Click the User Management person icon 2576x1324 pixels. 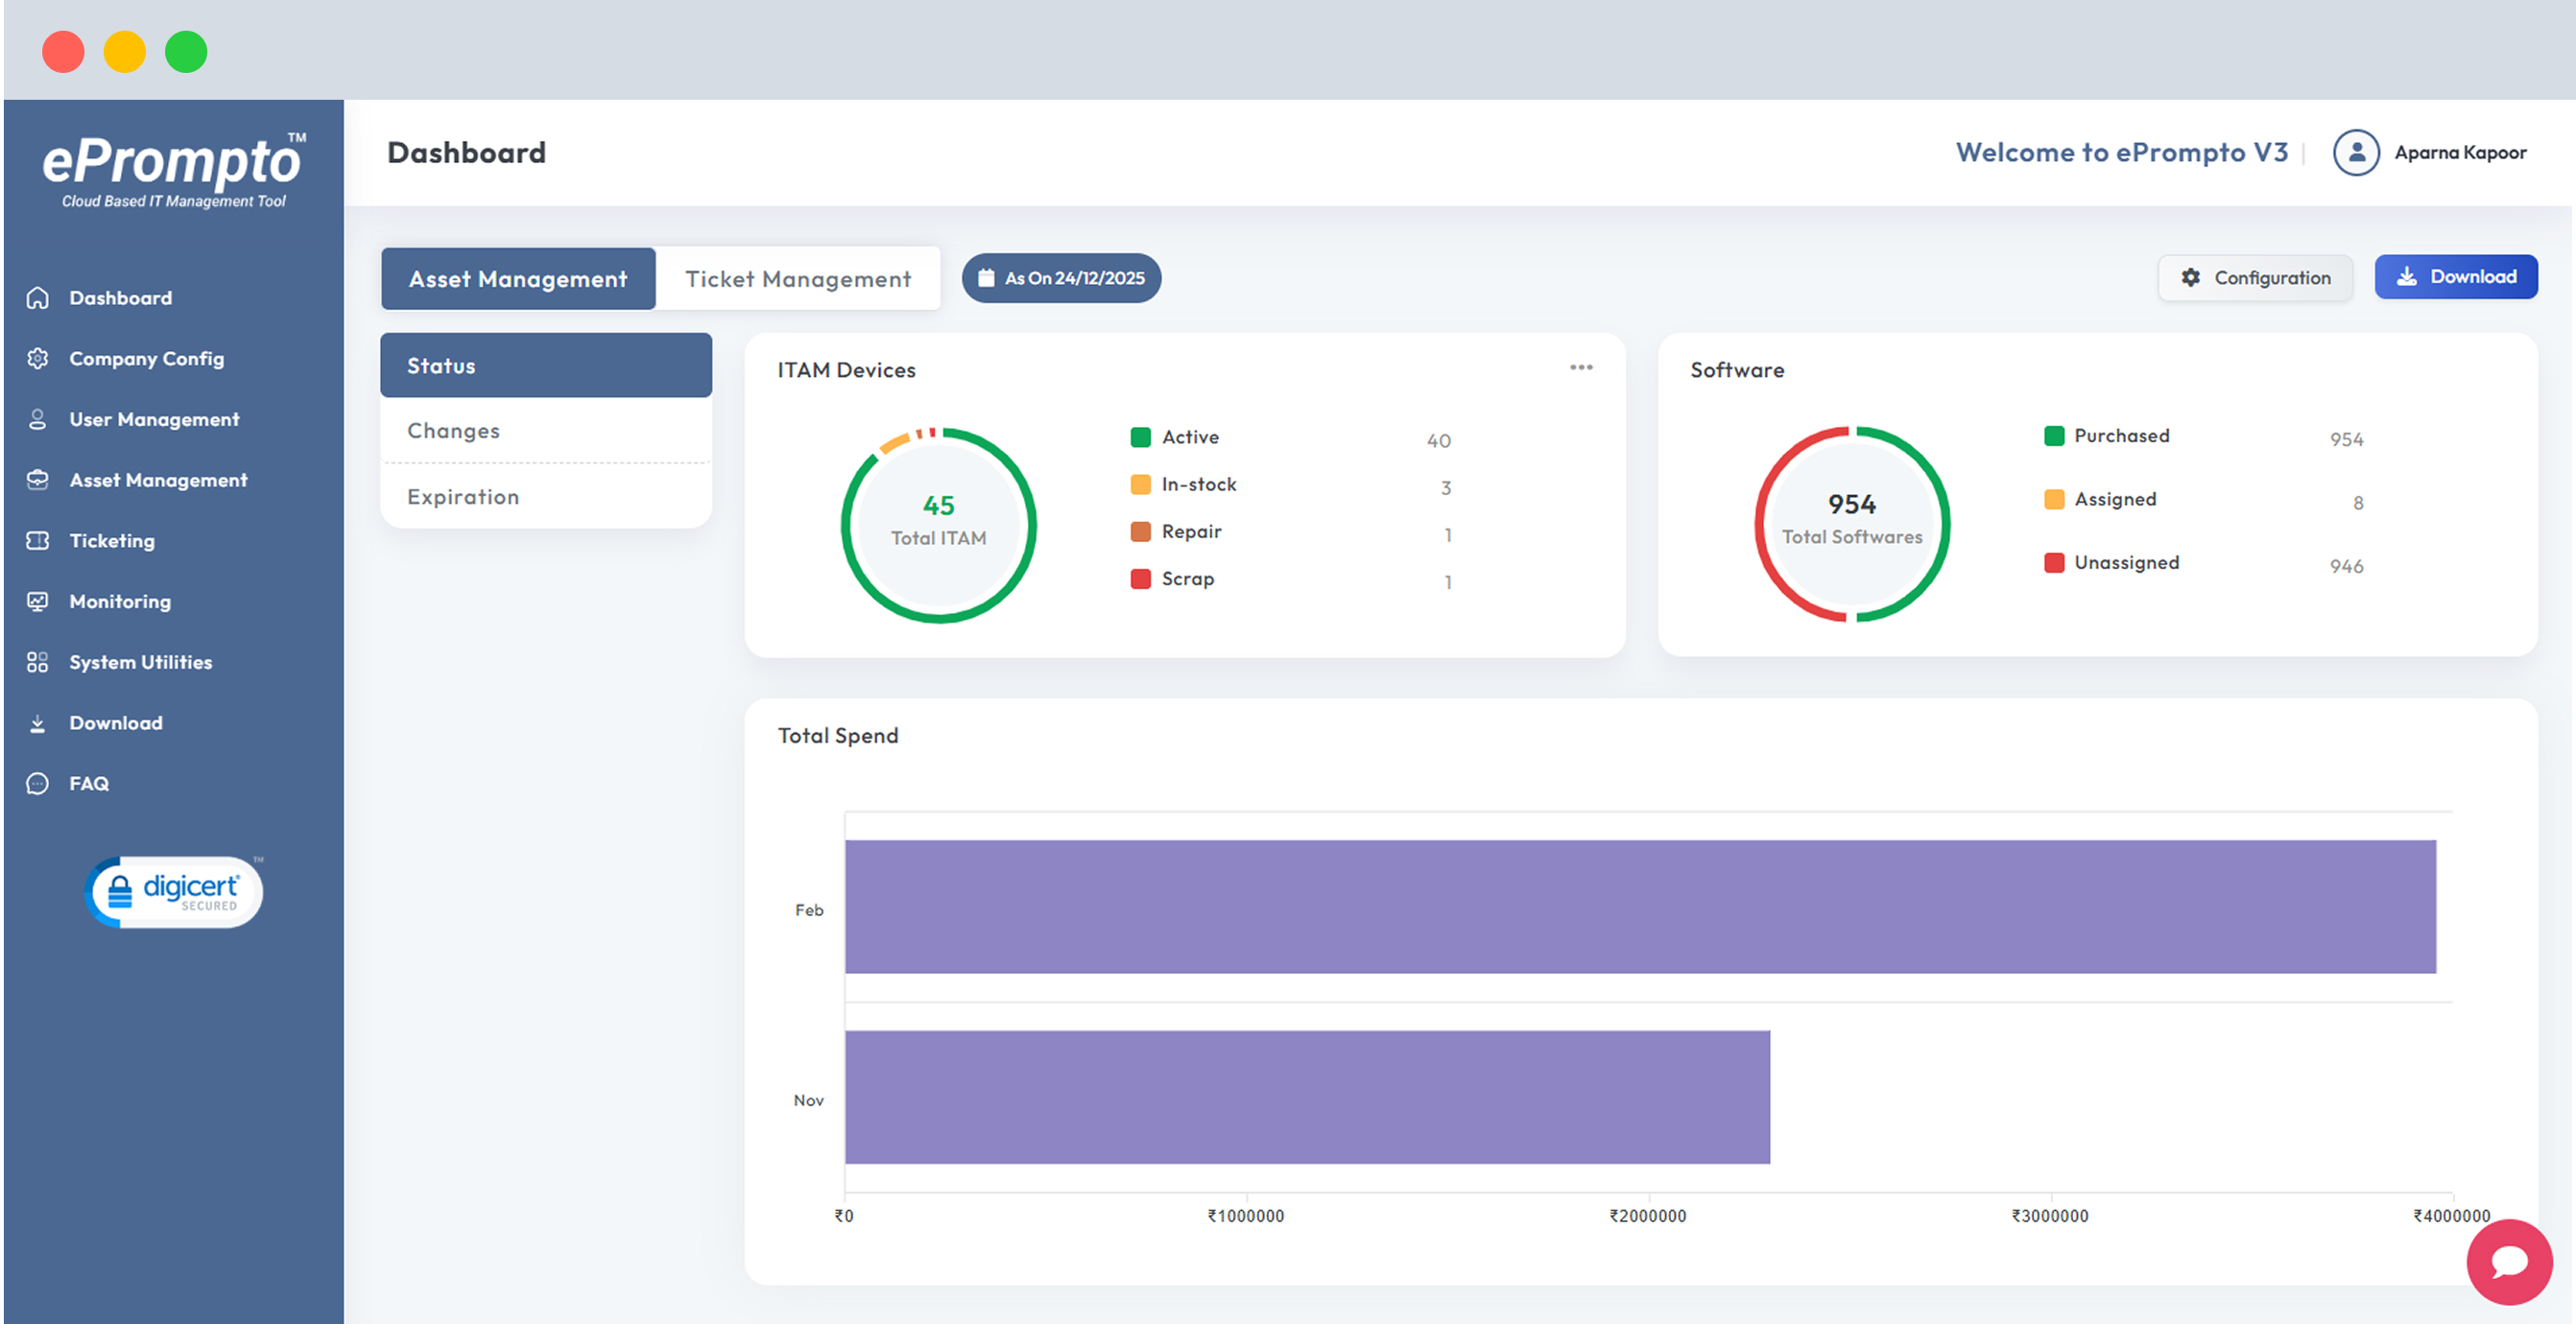[x=37, y=419]
